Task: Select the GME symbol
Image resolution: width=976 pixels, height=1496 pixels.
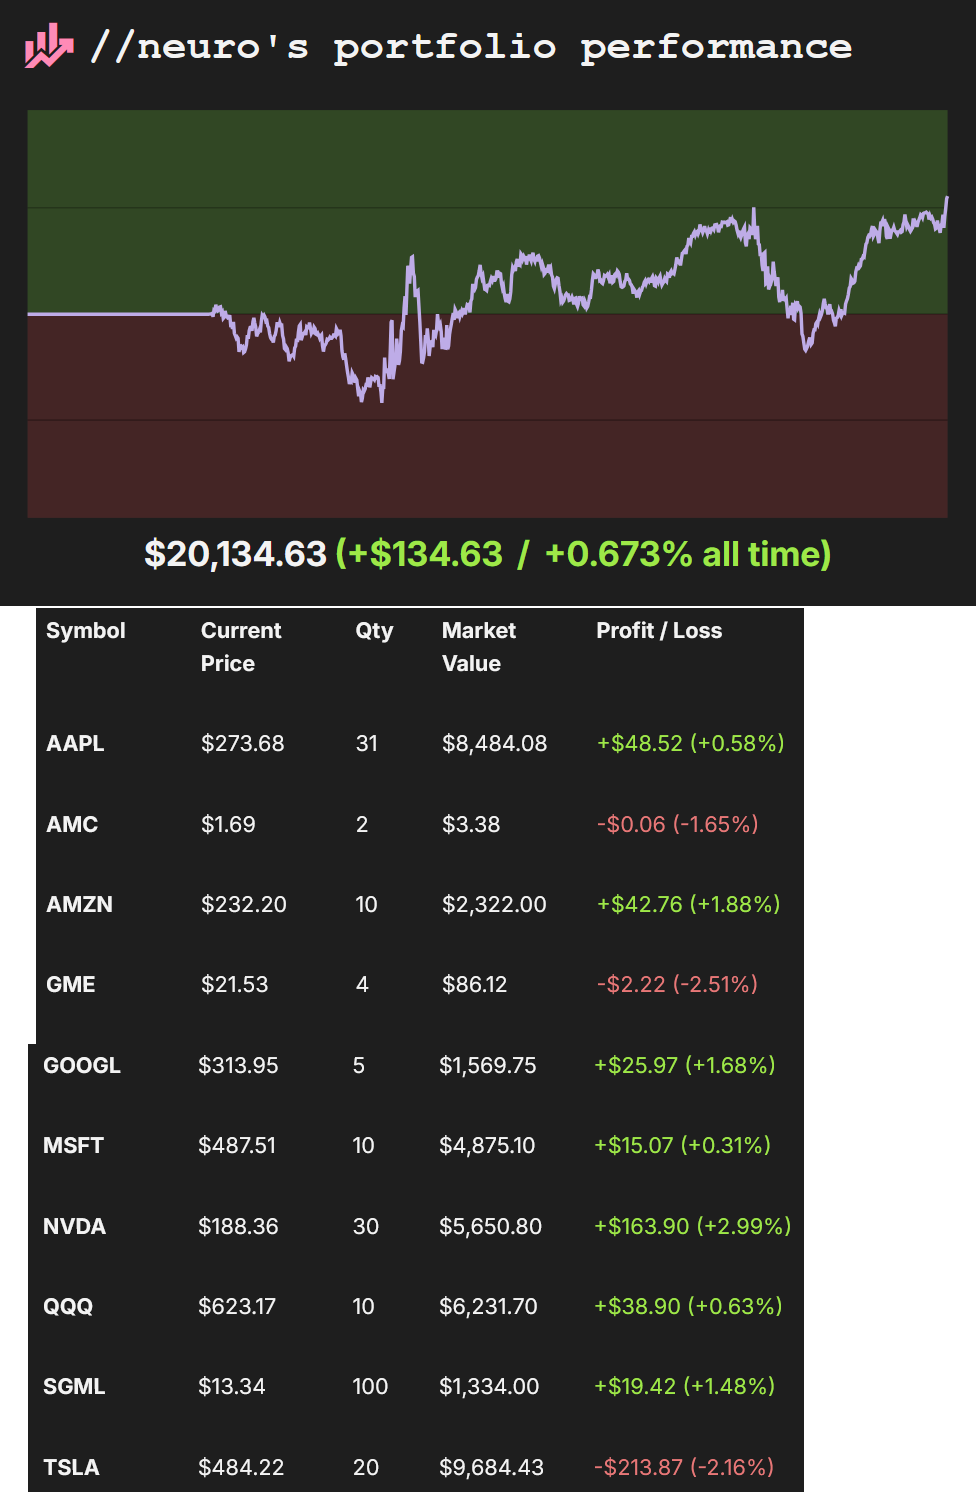Action: coord(71,985)
